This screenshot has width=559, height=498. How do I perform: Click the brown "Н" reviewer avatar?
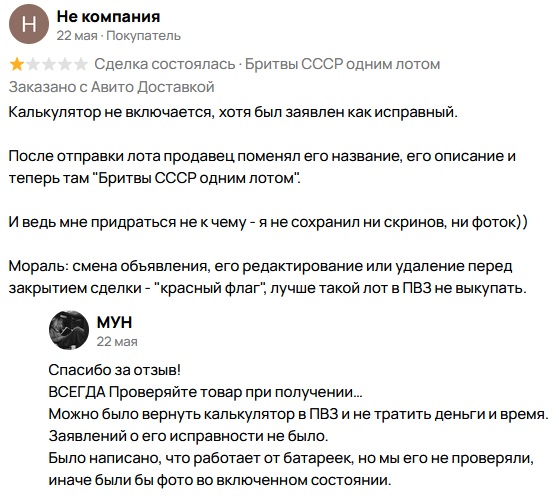[x=29, y=25]
